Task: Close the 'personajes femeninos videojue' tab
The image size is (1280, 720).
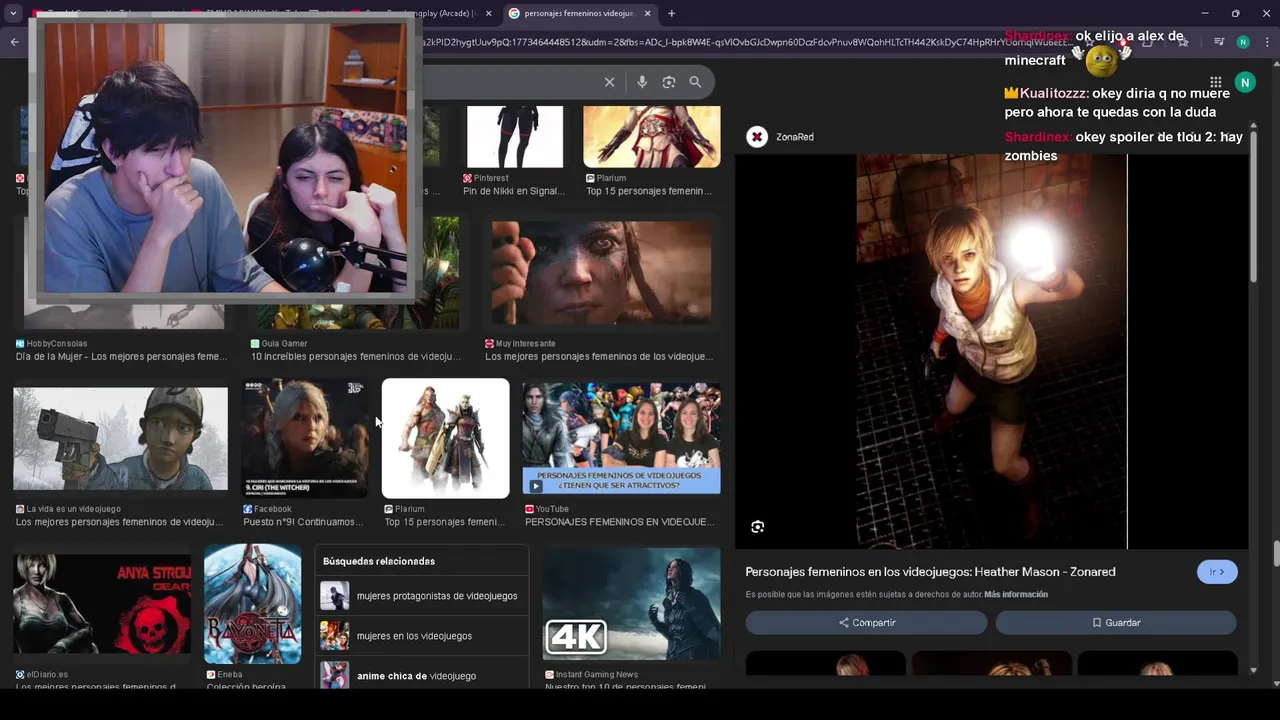Action: pyautogui.click(x=648, y=13)
